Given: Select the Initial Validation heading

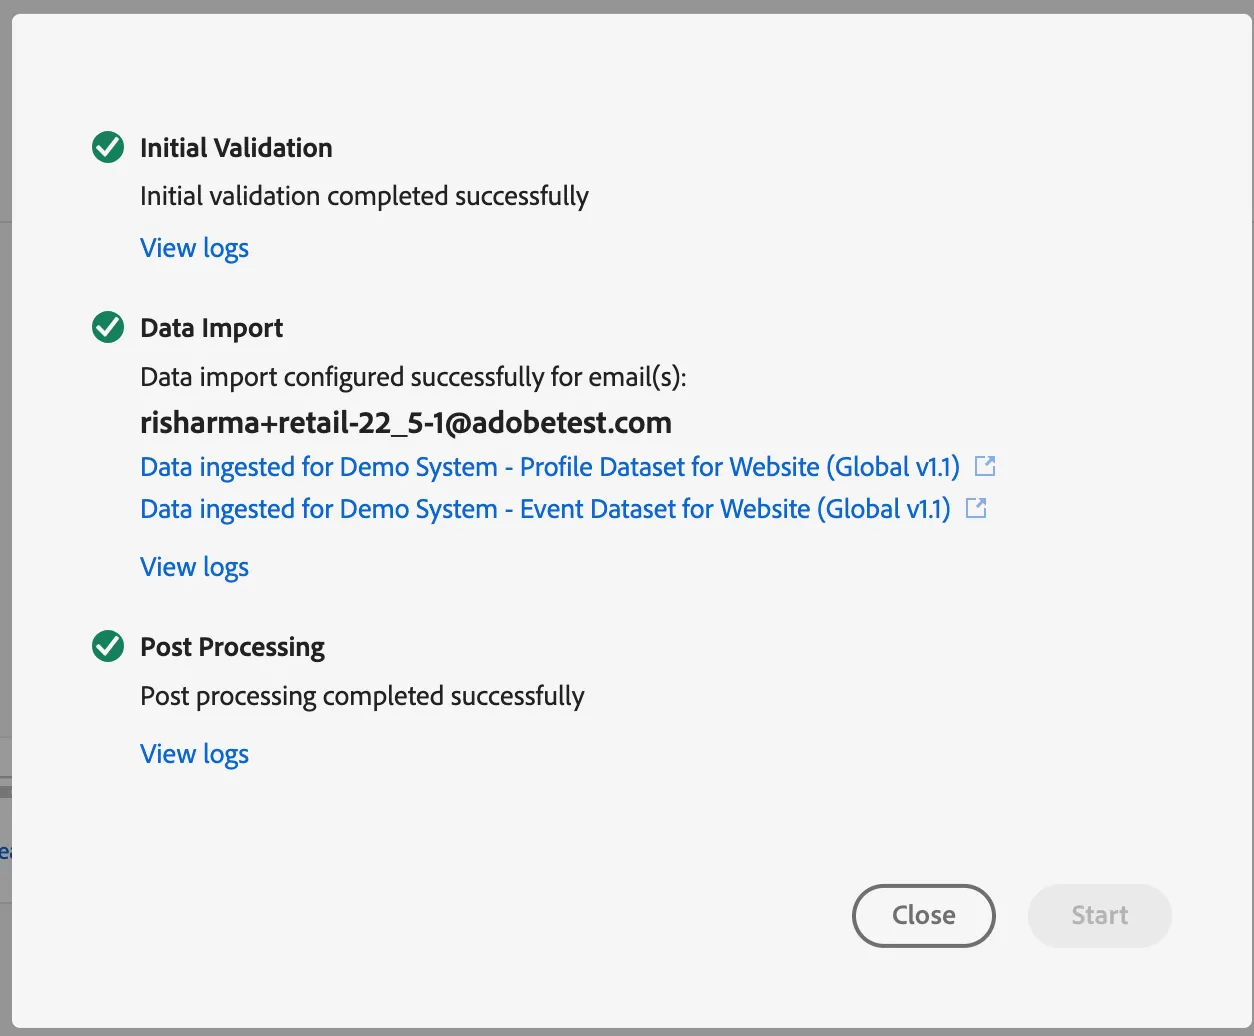Looking at the screenshot, I should pos(236,148).
